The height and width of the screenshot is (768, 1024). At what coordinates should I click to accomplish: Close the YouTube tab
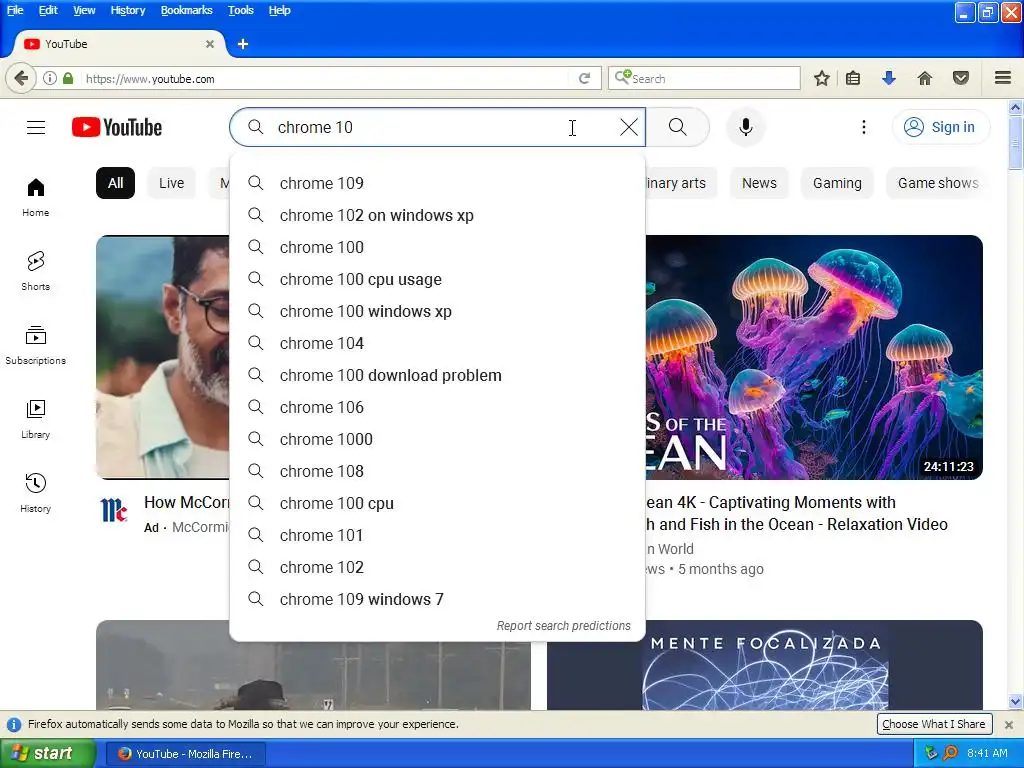(210, 44)
